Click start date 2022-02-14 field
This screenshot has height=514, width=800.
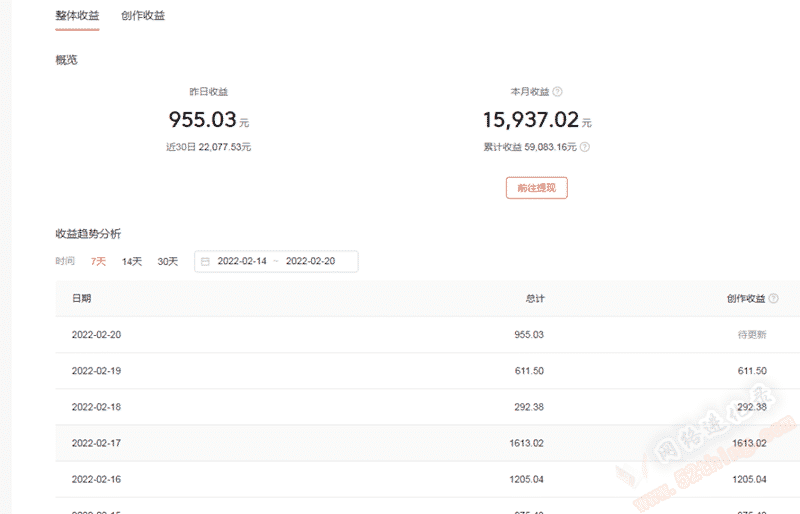click(242, 261)
